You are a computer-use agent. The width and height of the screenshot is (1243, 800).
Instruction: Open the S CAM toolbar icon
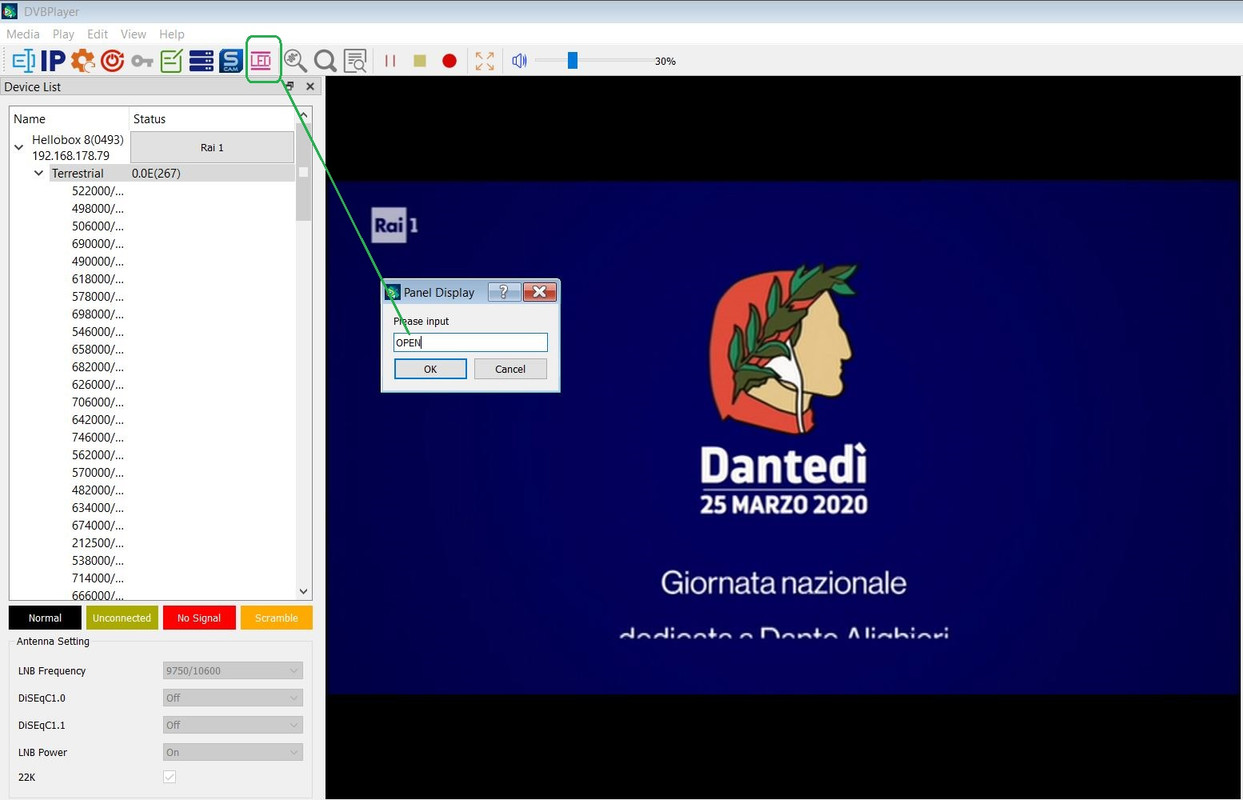point(231,61)
